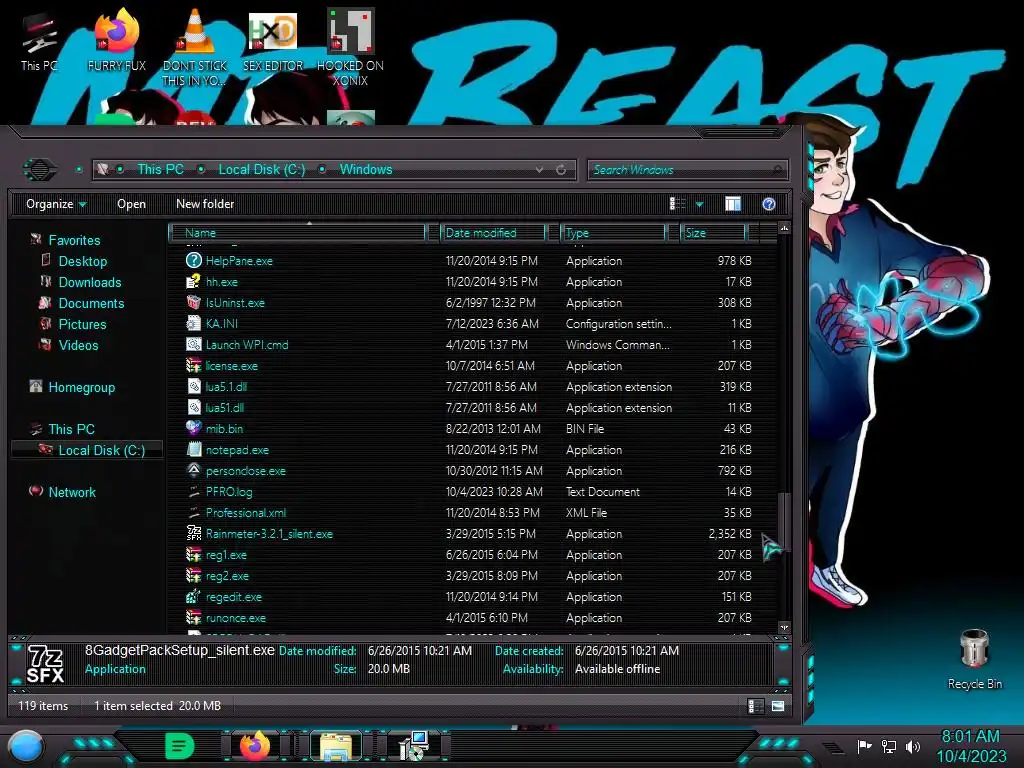Click the scroll up arrow of file list
Image resolution: width=1024 pixels, height=768 pixels.
784,228
